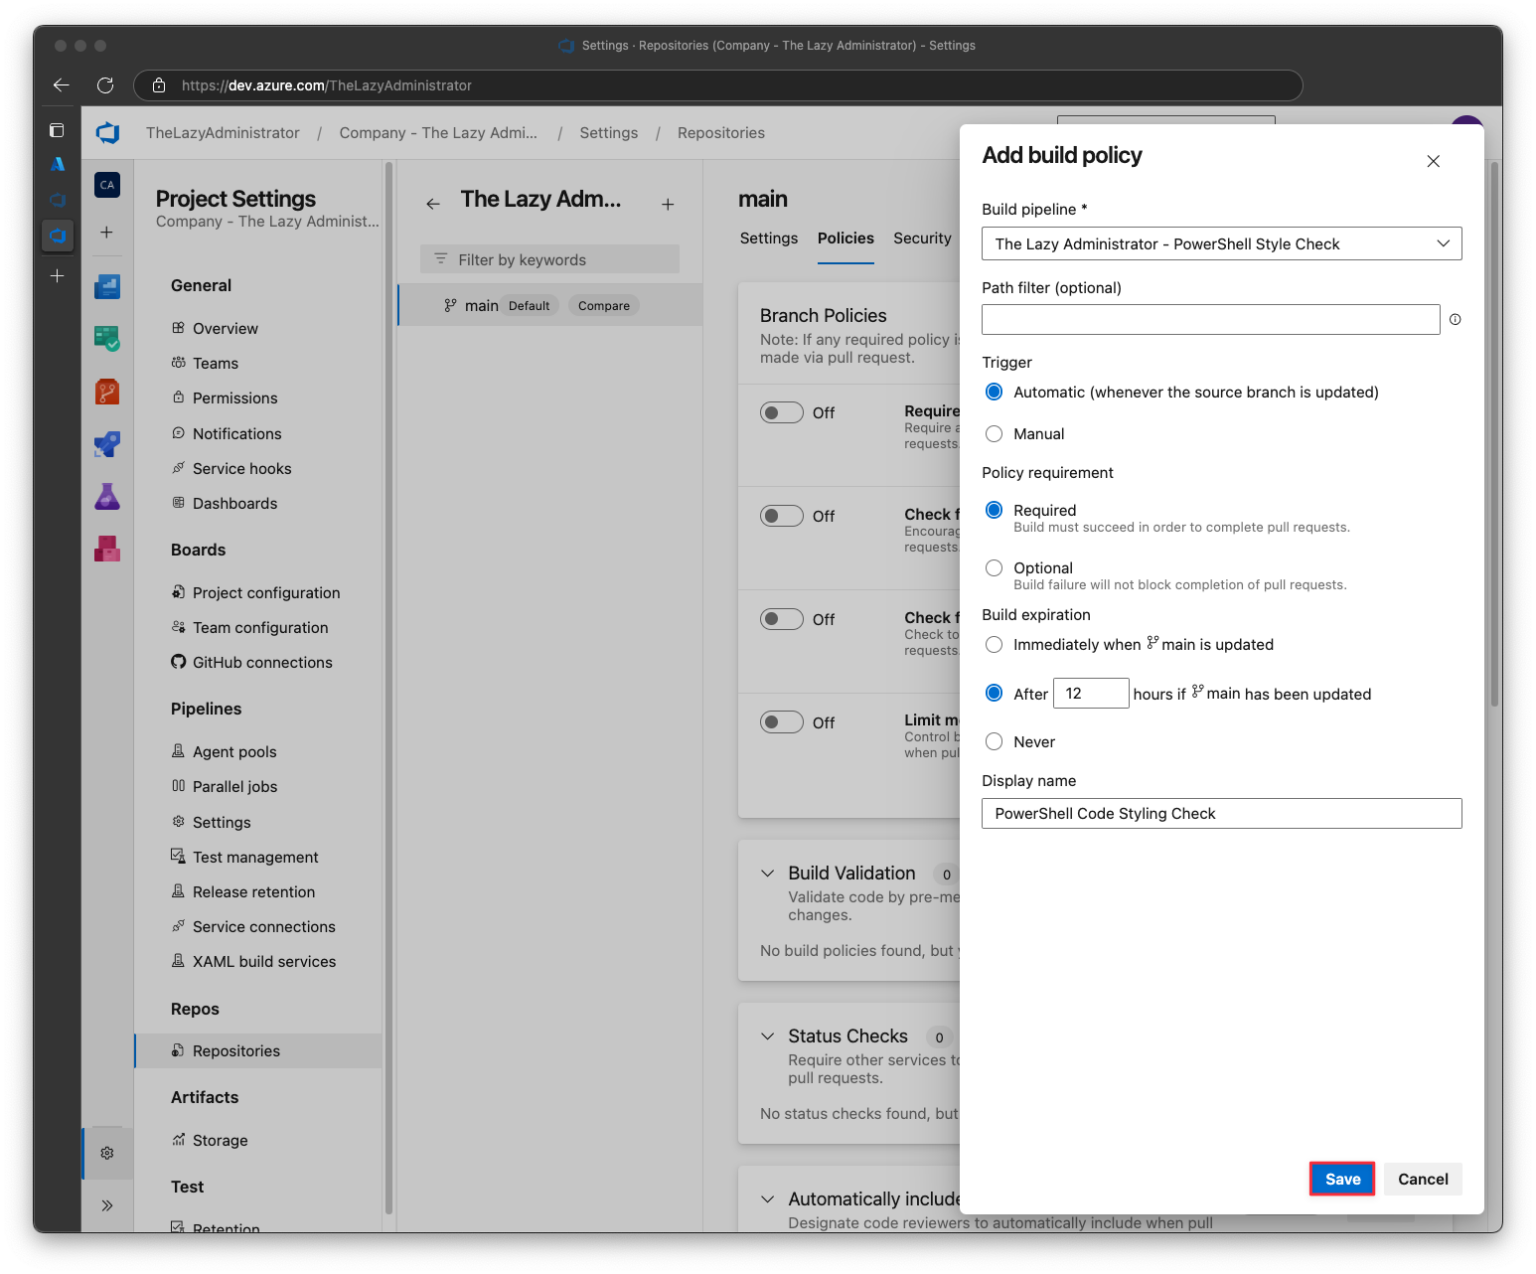
Task: Click the filter icon in keyword box
Action: [441, 259]
